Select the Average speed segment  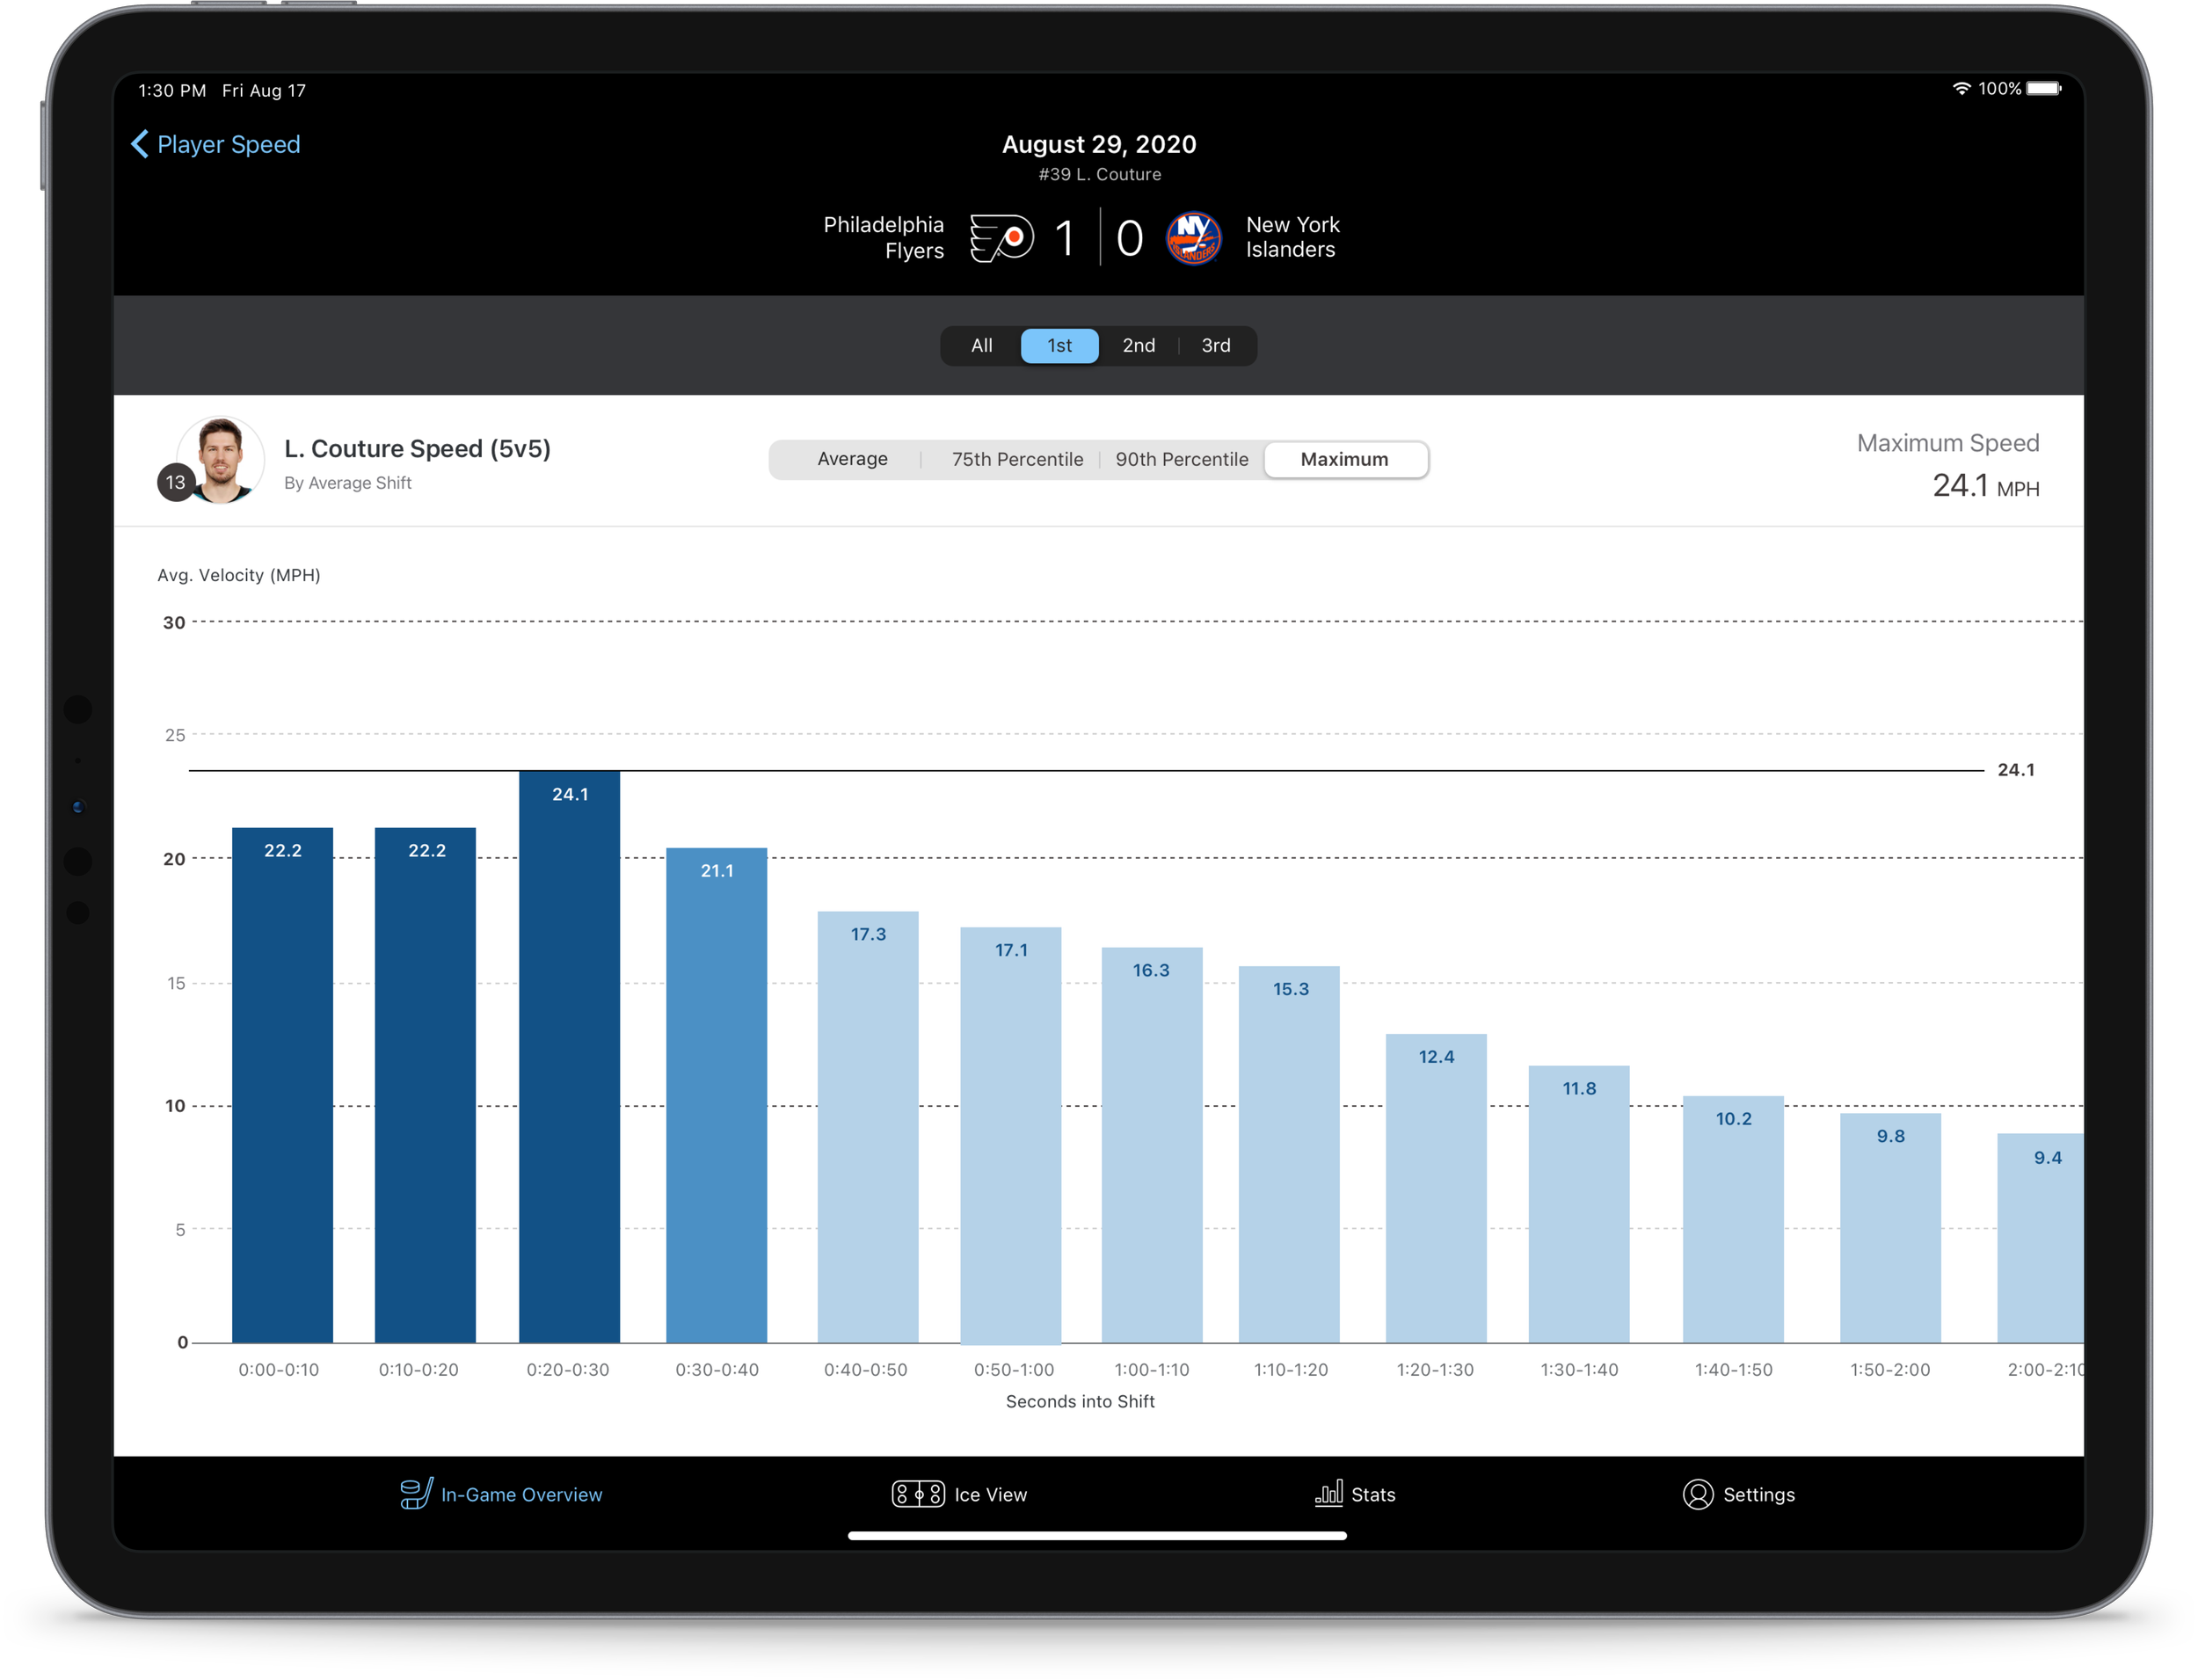[x=852, y=459]
